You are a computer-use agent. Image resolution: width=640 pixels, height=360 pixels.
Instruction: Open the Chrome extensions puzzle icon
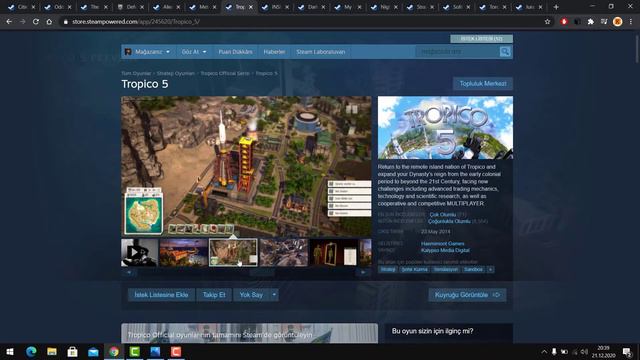[x=590, y=22]
